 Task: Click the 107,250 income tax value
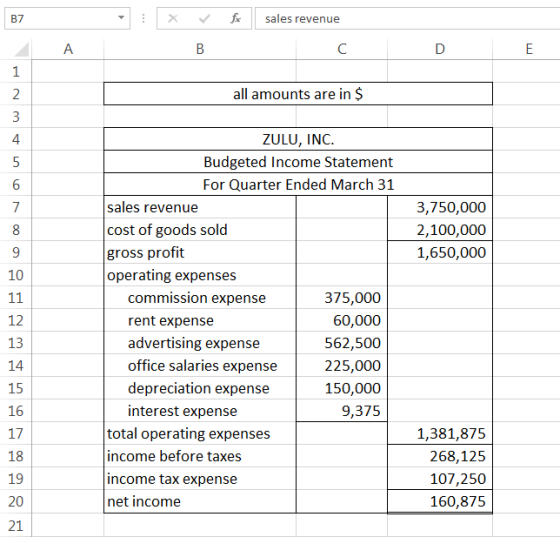(x=440, y=479)
